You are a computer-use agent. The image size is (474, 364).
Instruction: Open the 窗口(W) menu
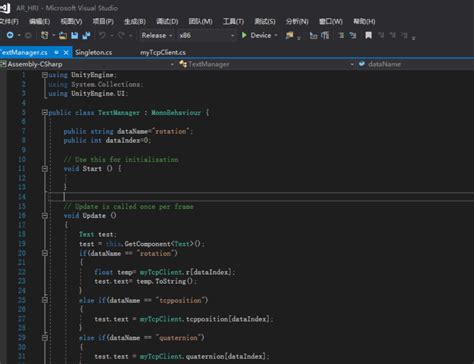pyautogui.click(x=330, y=22)
